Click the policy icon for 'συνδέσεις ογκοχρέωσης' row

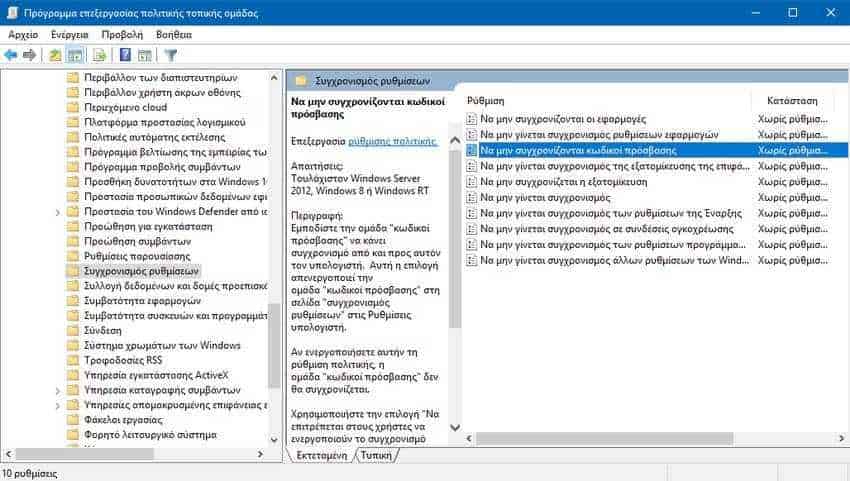pyautogui.click(x=472, y=229)
